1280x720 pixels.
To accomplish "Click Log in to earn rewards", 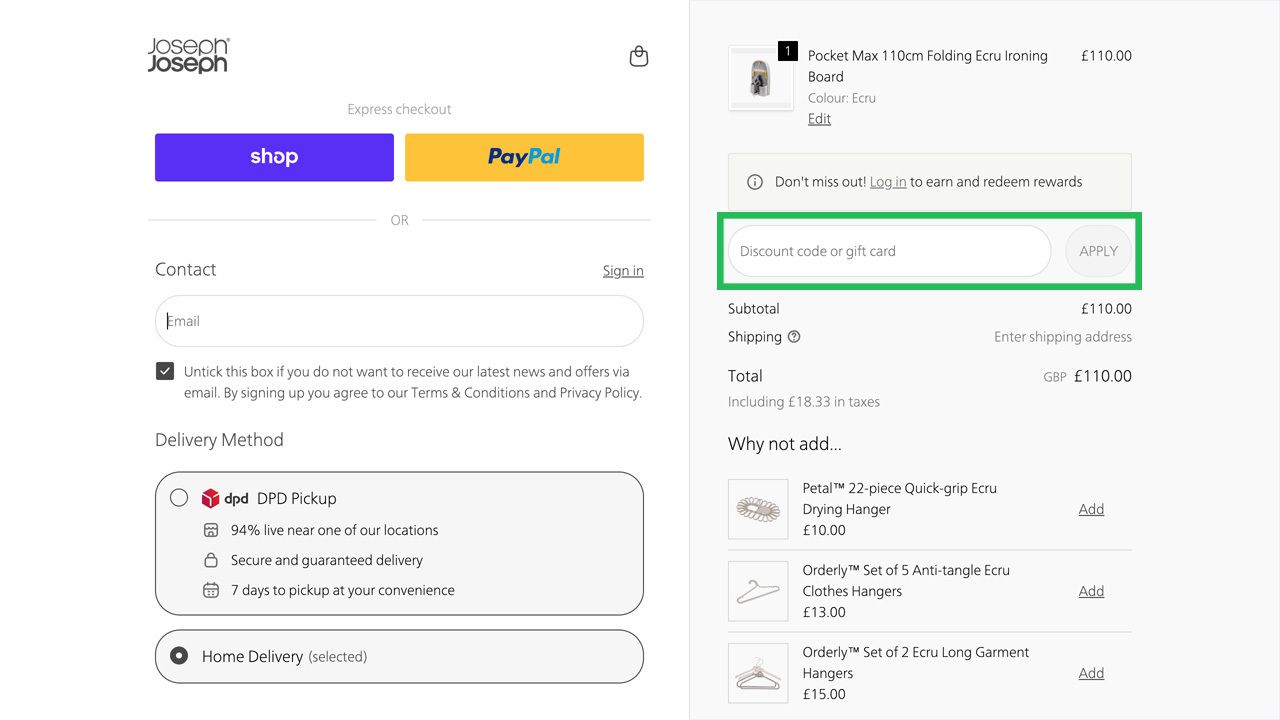I will (x=888, y=181).
